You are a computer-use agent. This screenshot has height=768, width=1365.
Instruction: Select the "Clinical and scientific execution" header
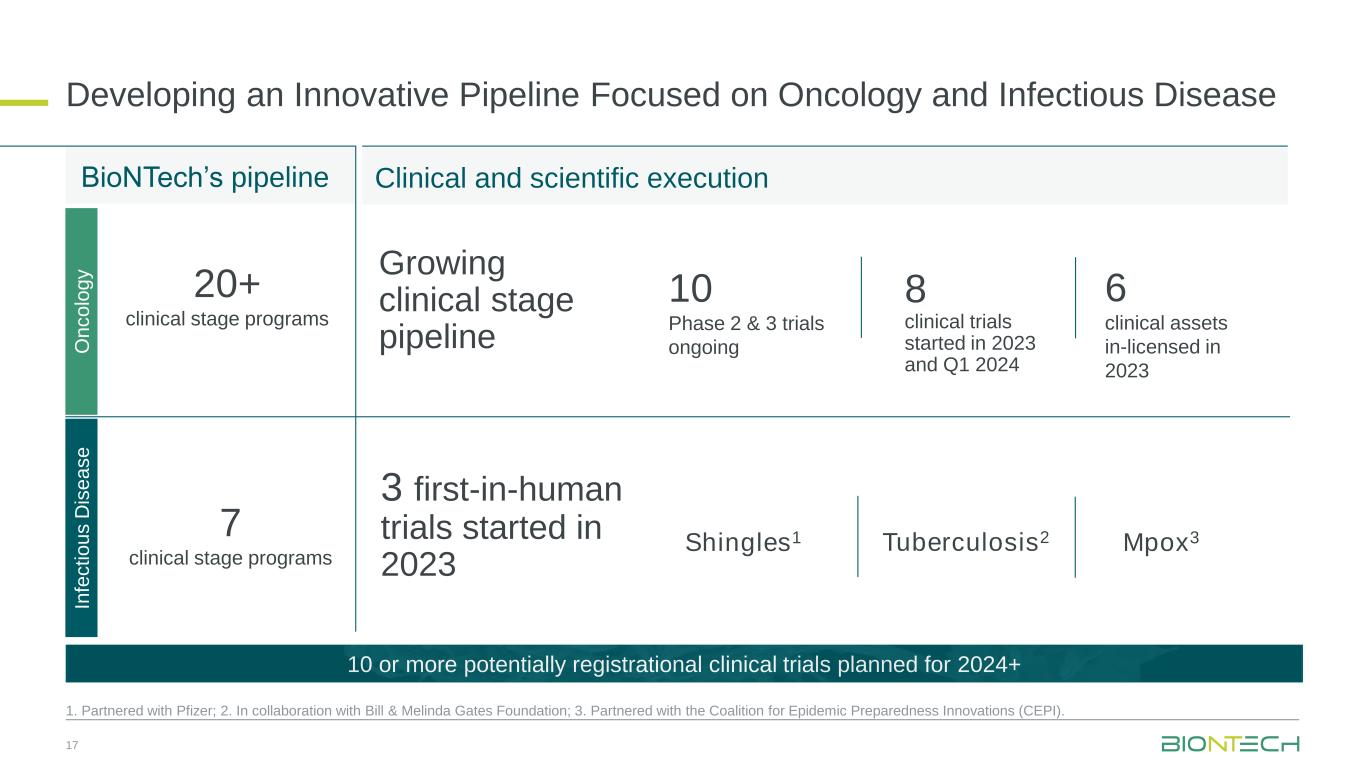[x=571, y=178]
